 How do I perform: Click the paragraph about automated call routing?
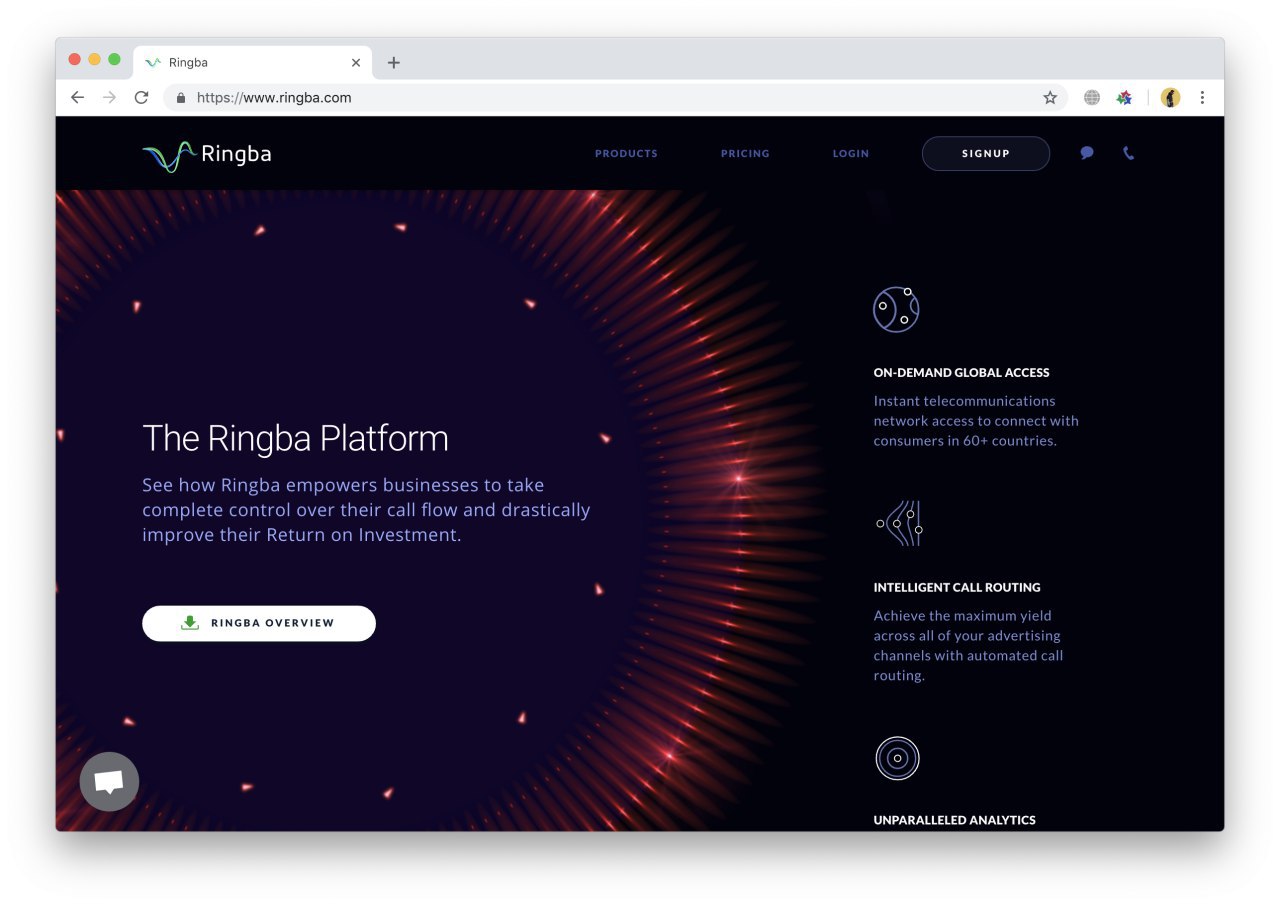pyautogui.click(x=968, y=646)
